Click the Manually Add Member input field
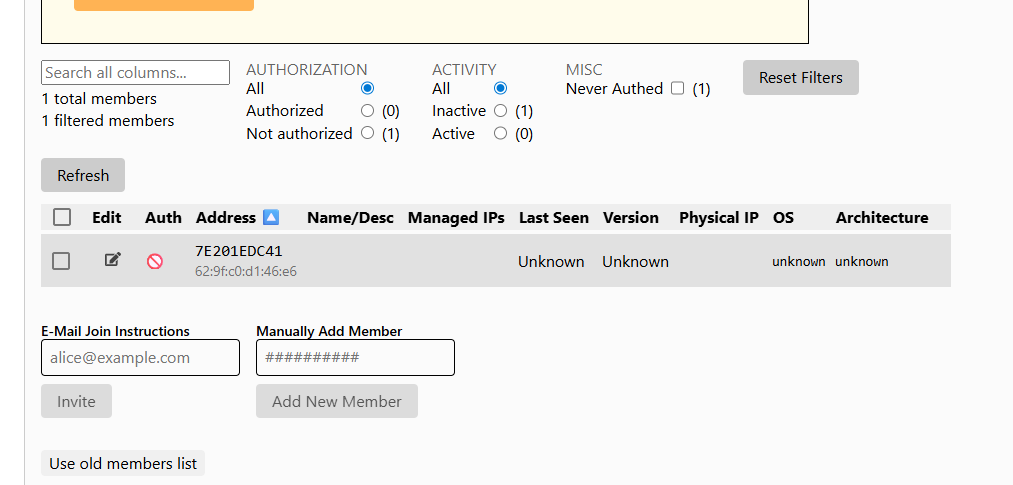Viewport: 1013px width, 485px height. (x=355, y=357)
